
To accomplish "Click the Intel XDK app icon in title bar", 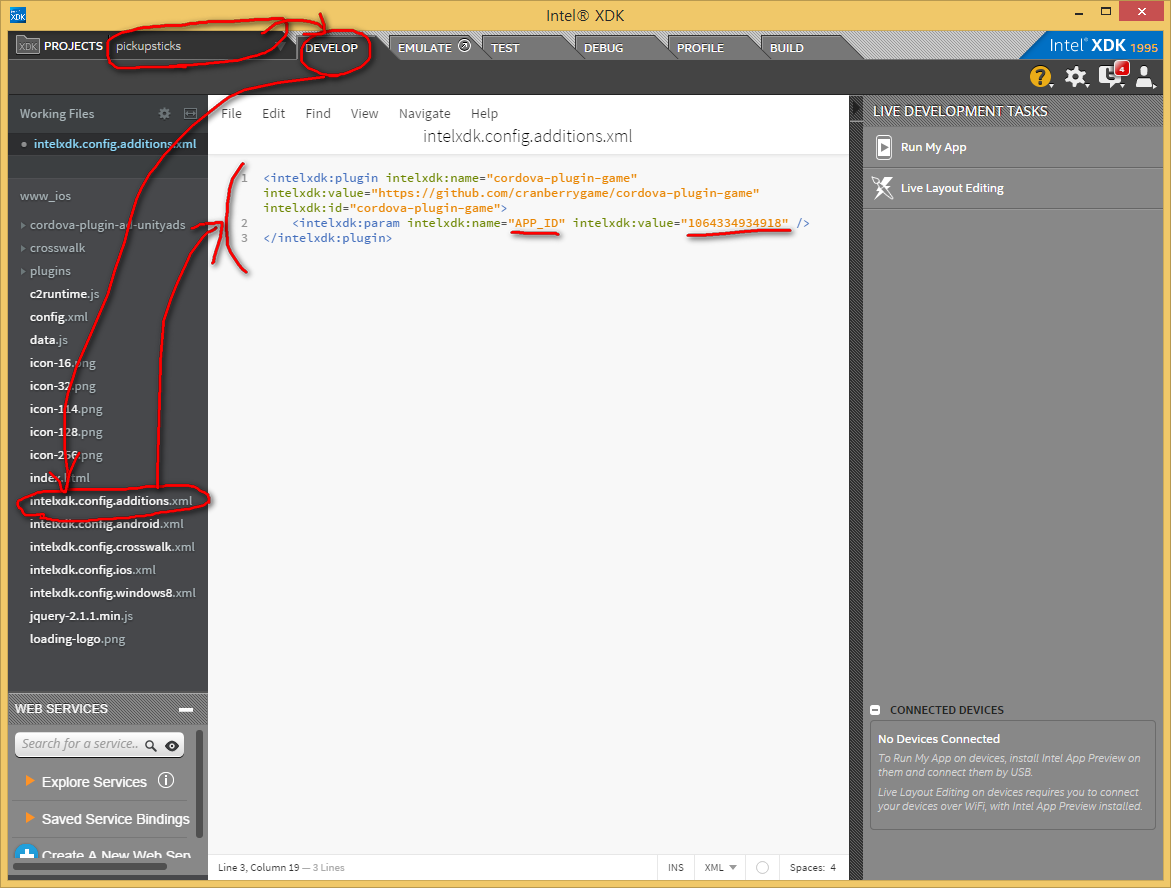I will [18, 14].
